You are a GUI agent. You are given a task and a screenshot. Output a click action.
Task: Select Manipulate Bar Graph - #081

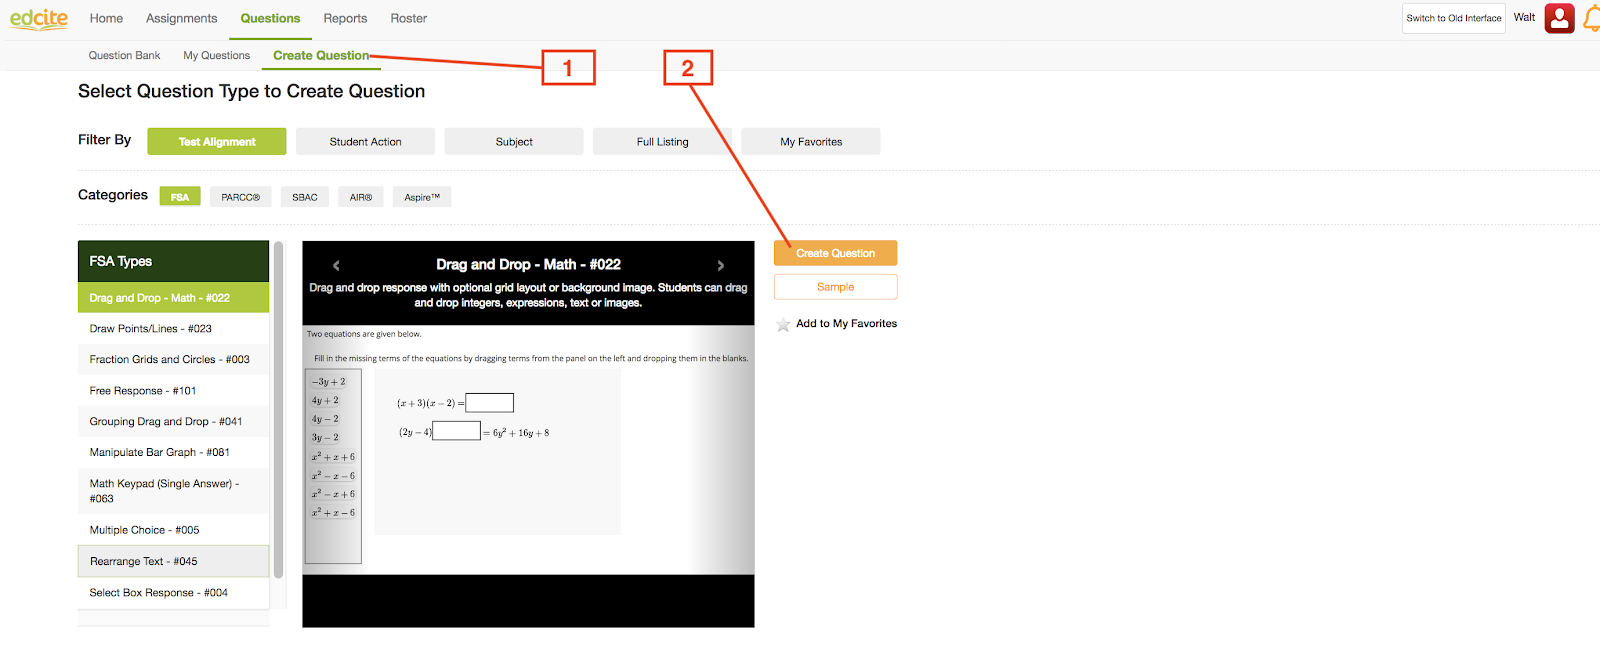point(173,452)
